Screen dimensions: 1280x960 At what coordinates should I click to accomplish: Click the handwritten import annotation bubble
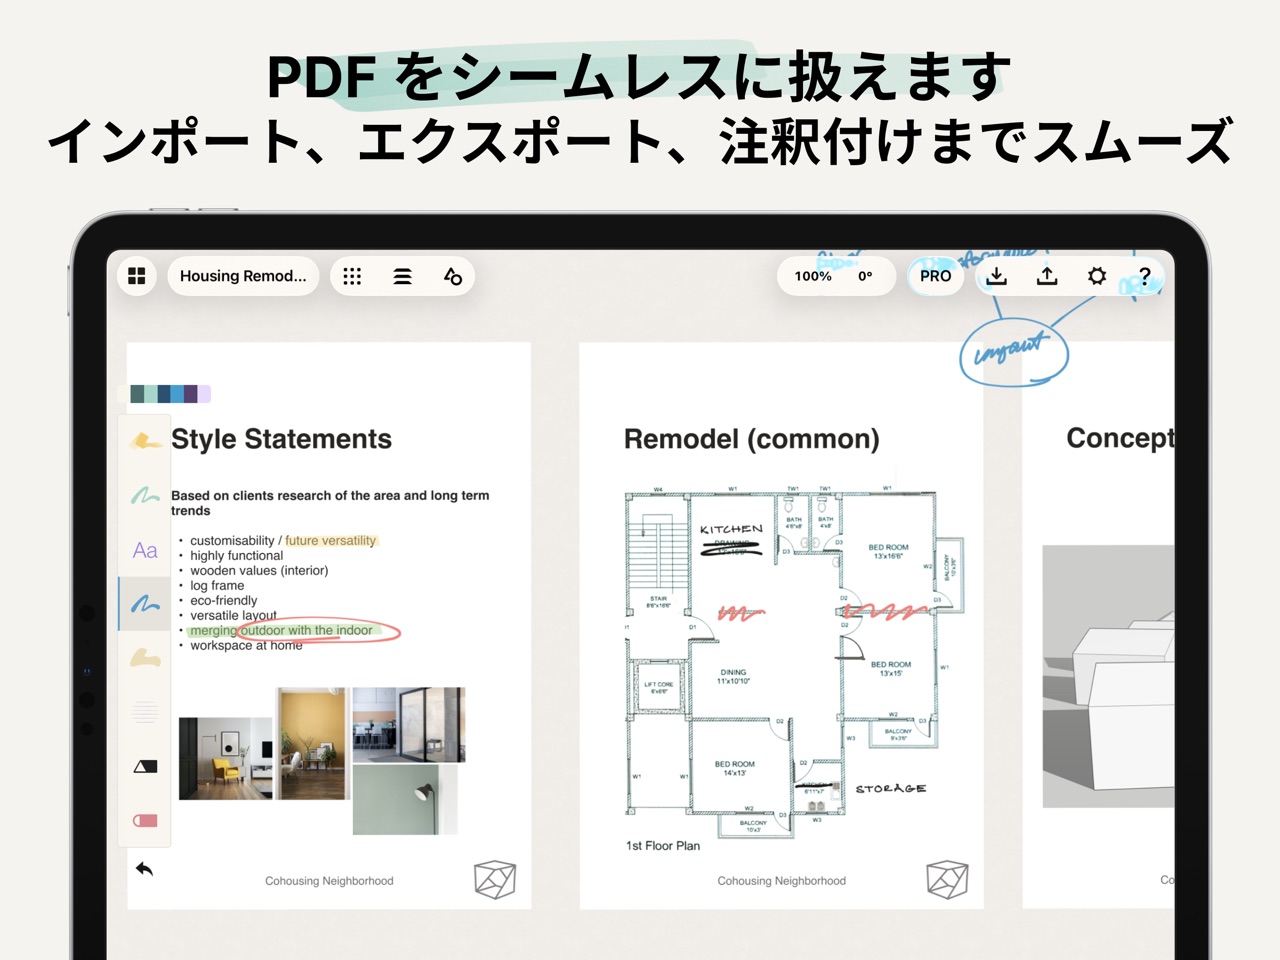tap(1013, 353)
